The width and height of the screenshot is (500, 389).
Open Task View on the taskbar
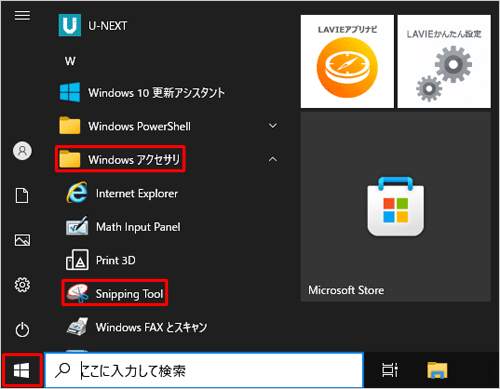[x=389, y=370]
